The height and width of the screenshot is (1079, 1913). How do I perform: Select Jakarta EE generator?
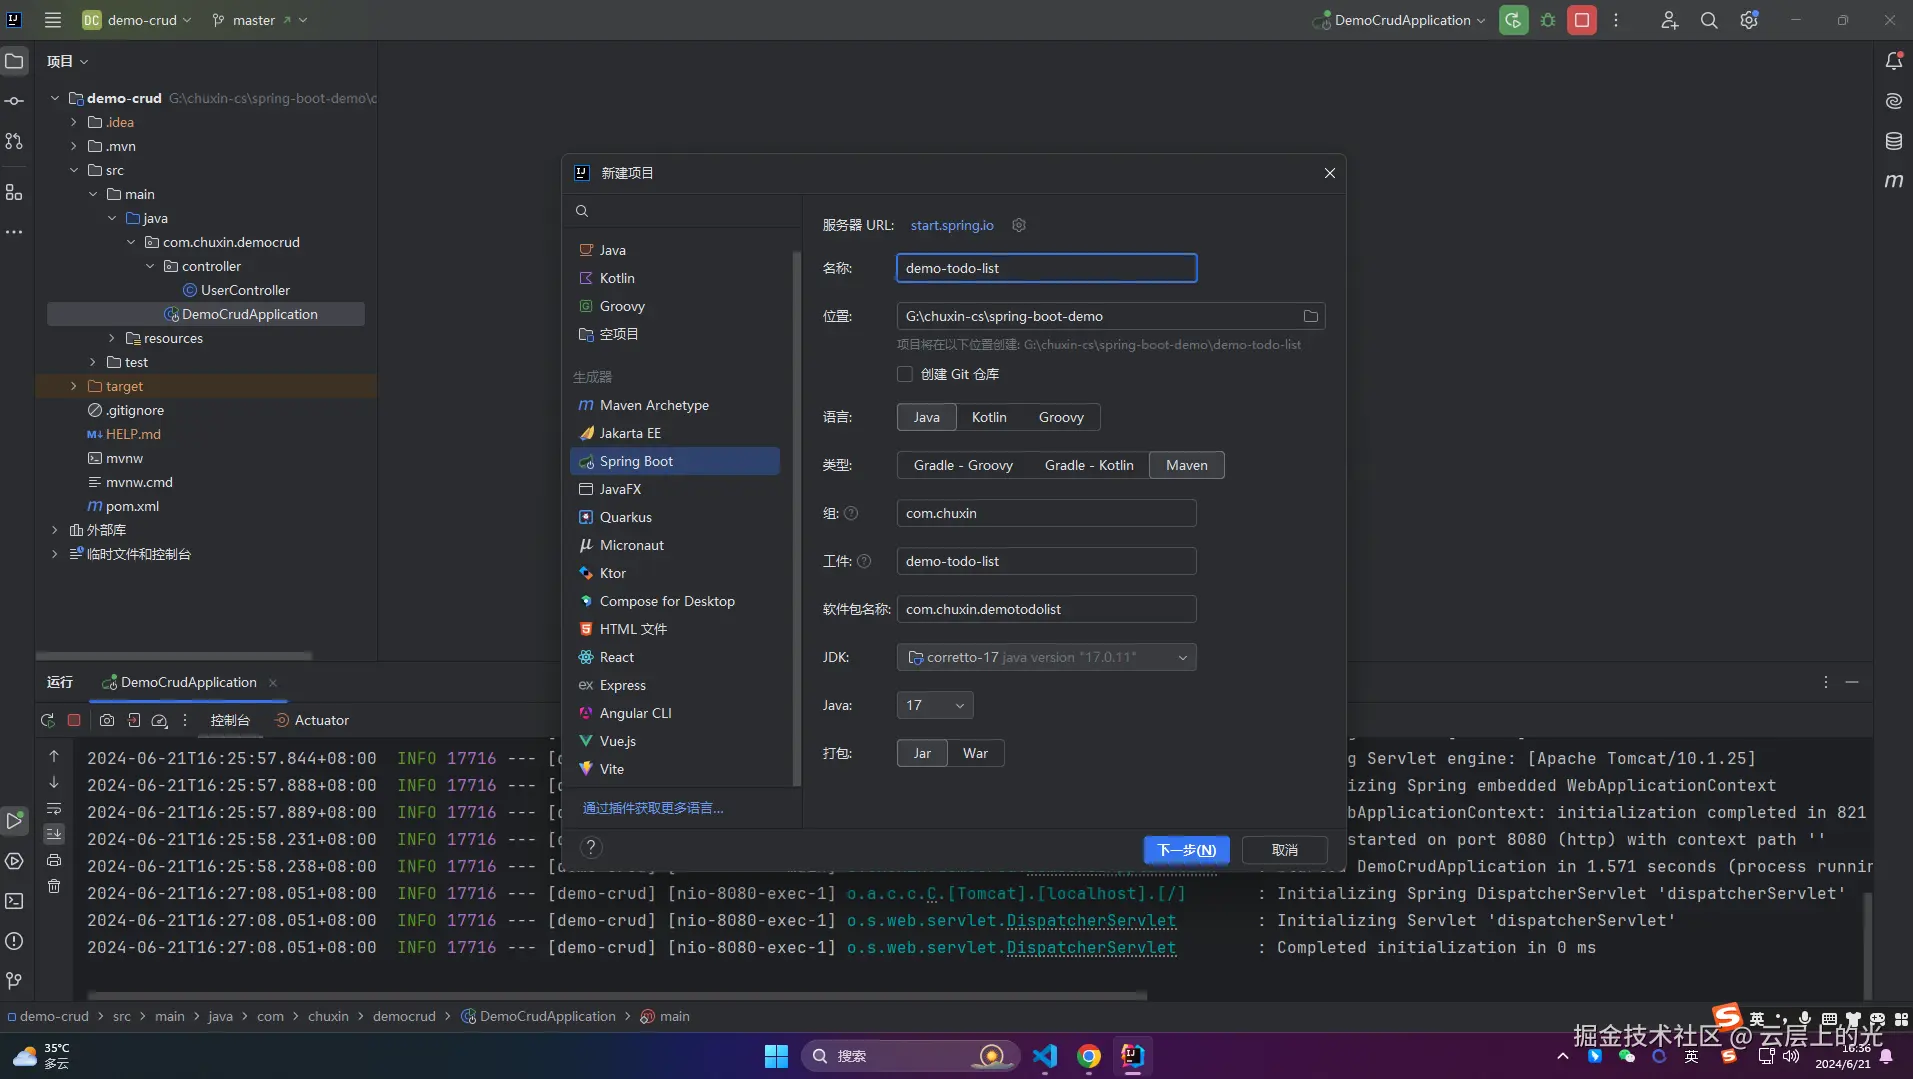pos(675,433)
